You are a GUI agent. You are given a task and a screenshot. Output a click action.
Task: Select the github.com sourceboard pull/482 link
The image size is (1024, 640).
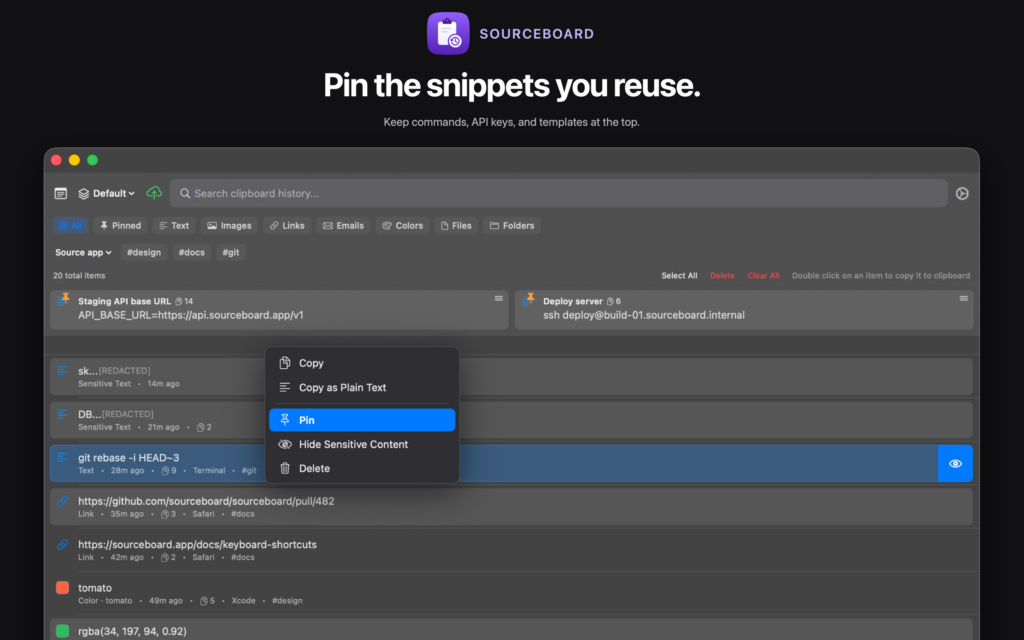[511, 507]
